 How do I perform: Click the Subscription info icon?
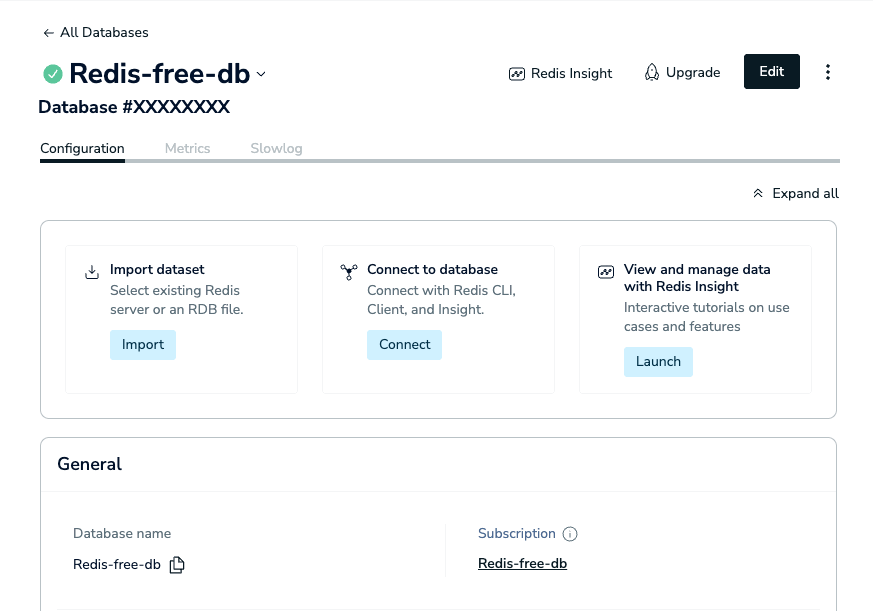570,534
